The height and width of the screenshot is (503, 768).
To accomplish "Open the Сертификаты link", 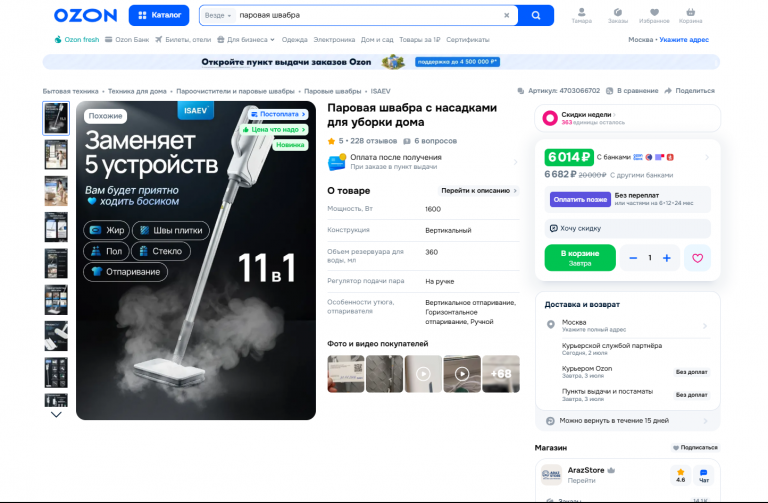I will pyautogui.click(x=468, y=40).
